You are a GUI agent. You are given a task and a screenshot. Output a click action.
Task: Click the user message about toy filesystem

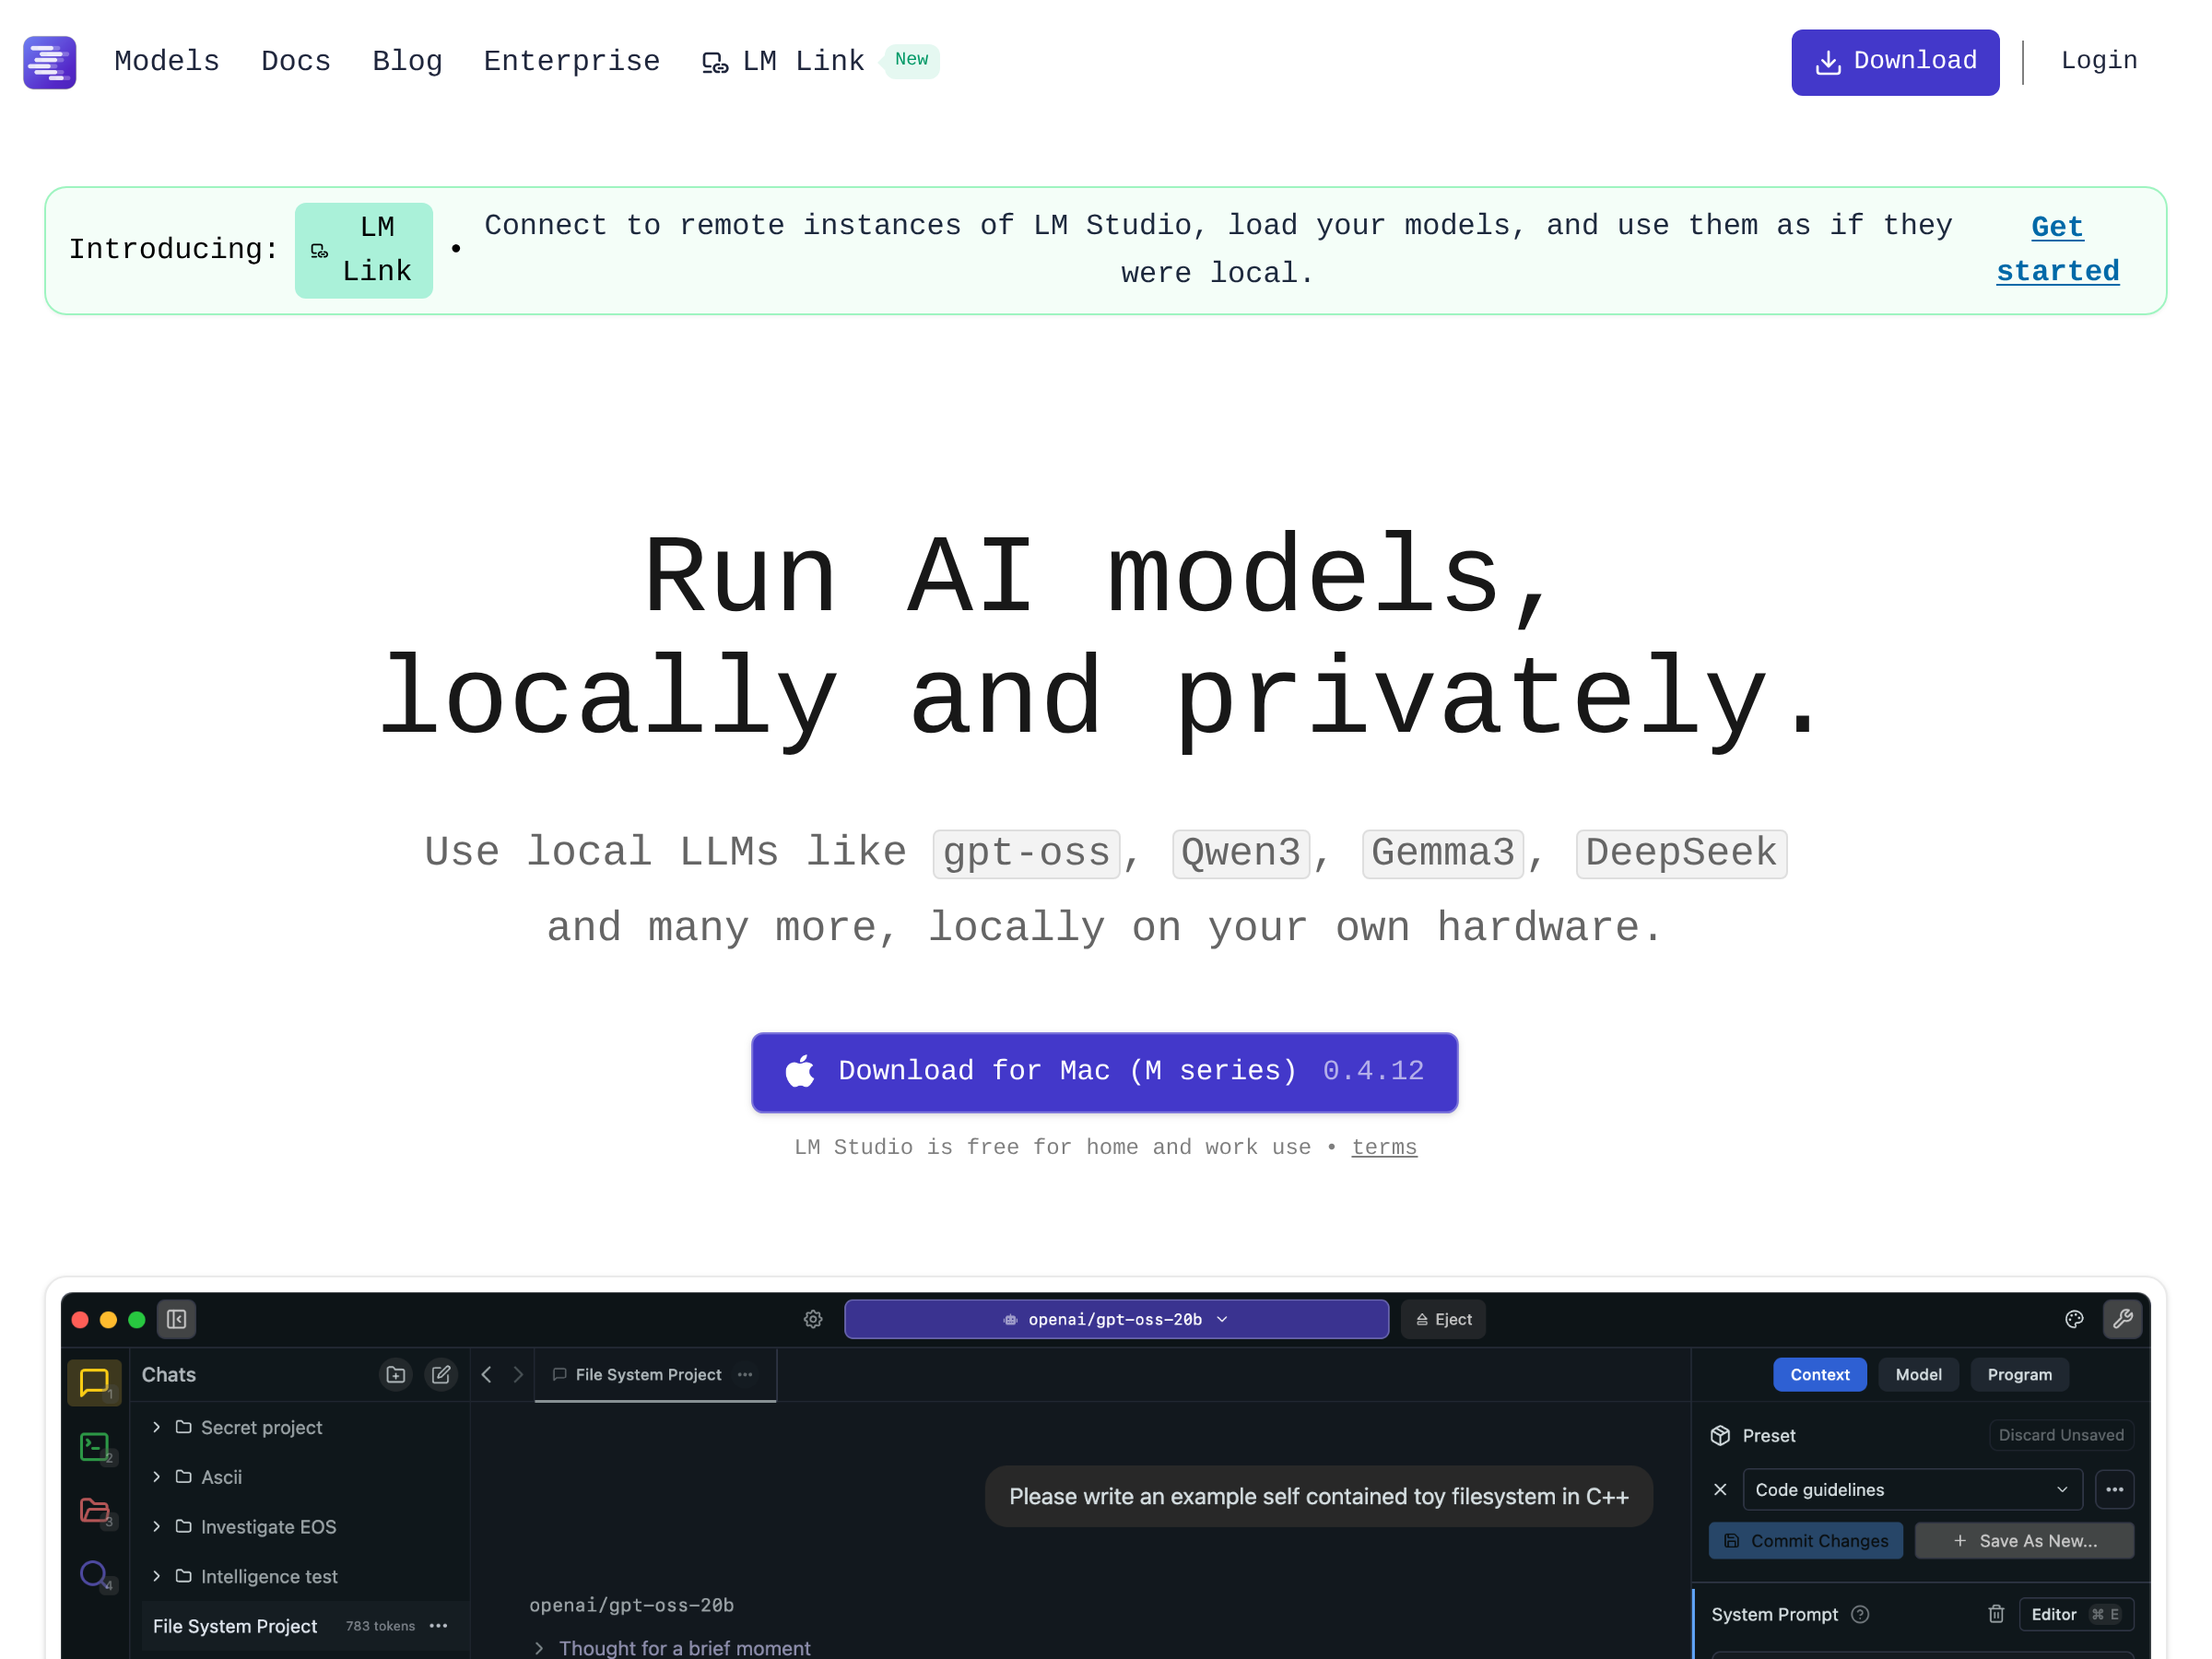coord(1318,1497)
